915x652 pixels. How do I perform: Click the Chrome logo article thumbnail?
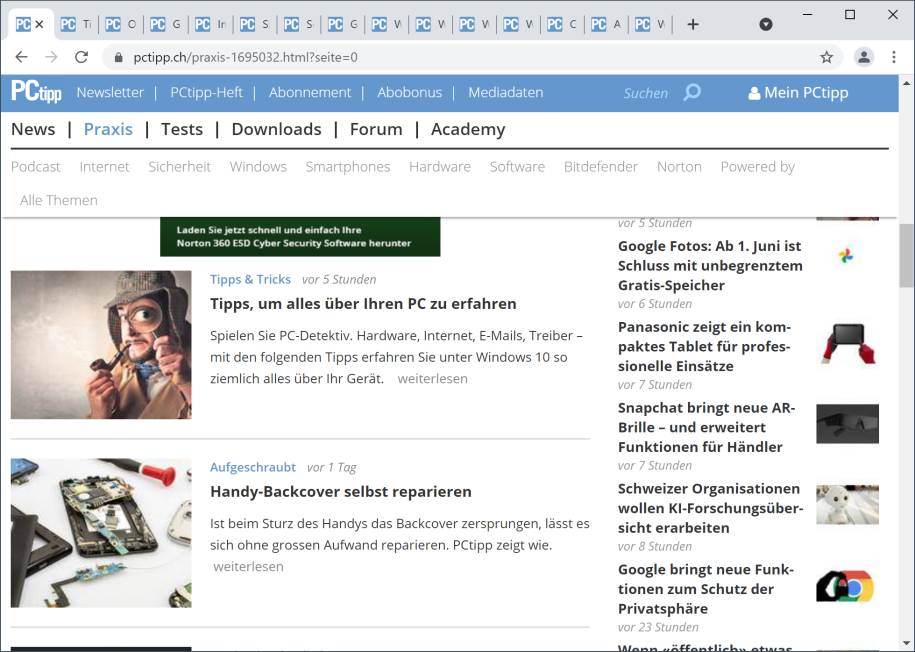(846, 585)
